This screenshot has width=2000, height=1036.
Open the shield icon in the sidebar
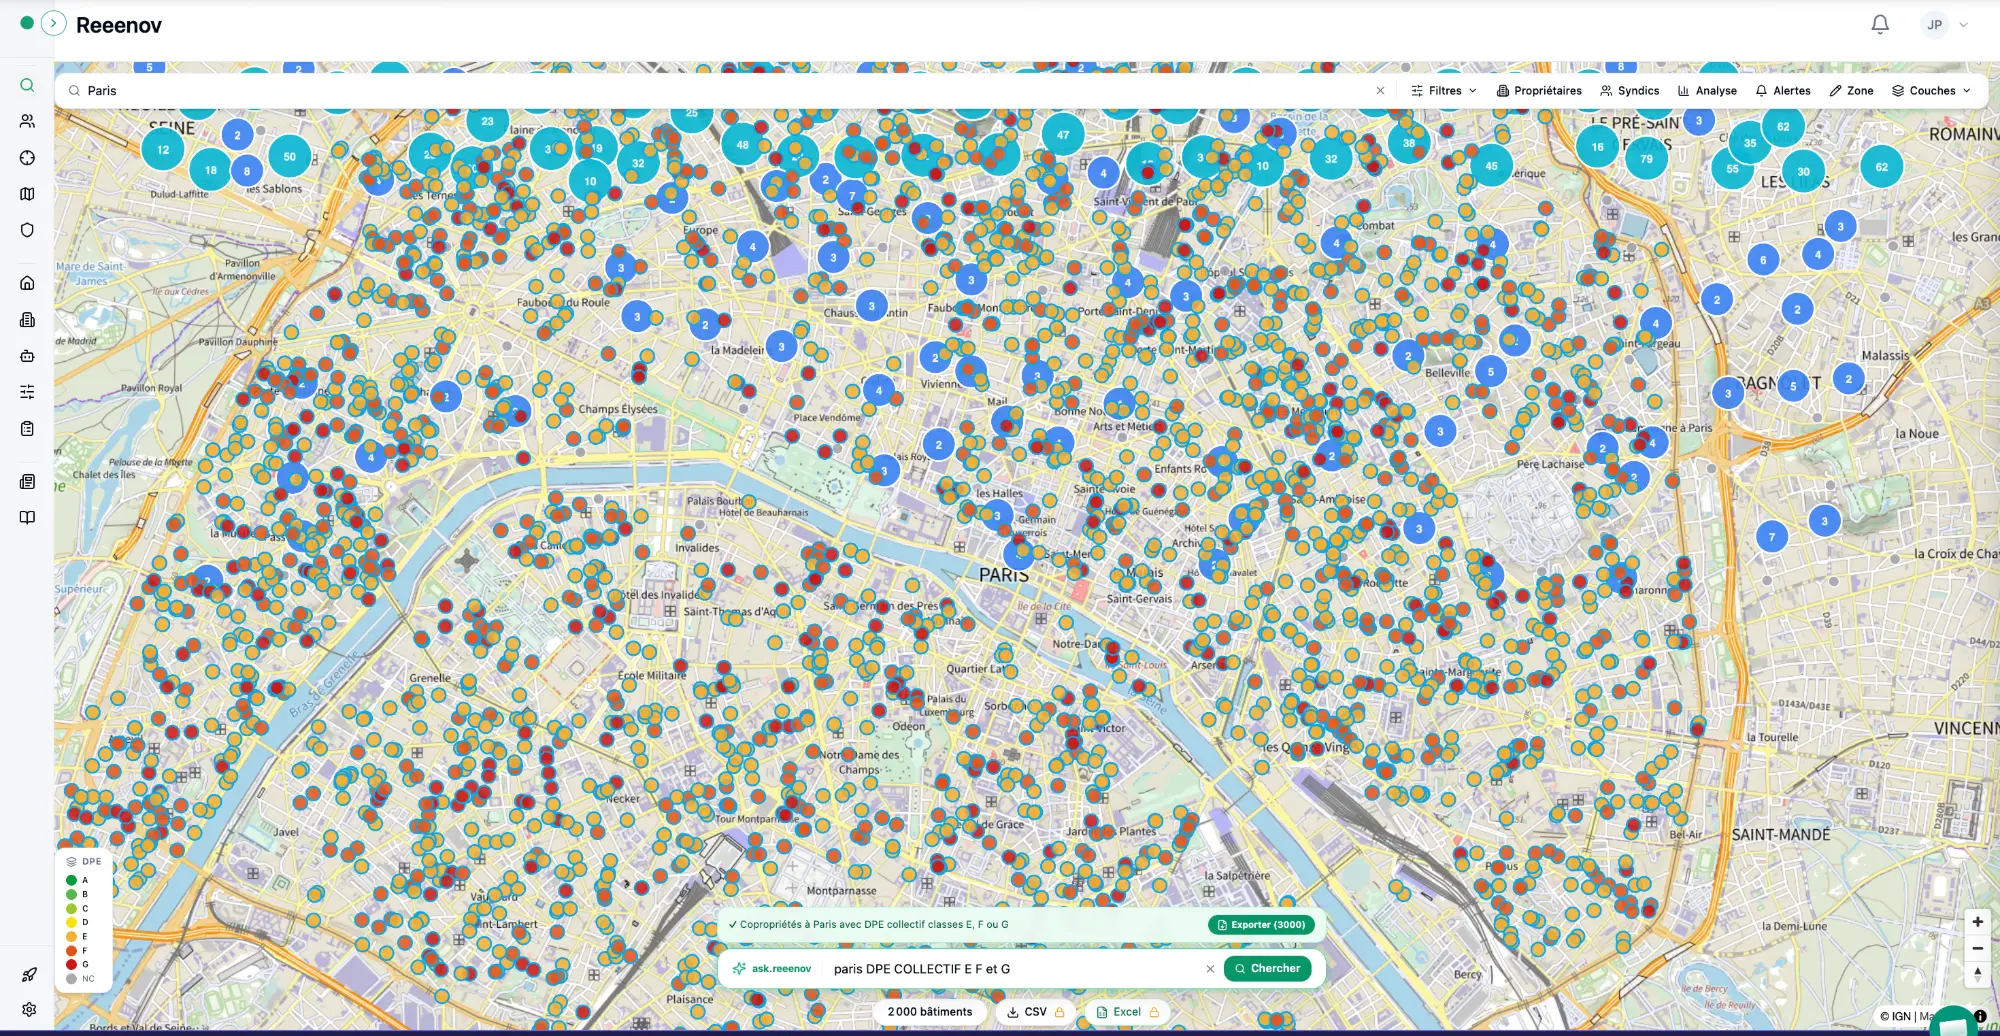point(27,230)
